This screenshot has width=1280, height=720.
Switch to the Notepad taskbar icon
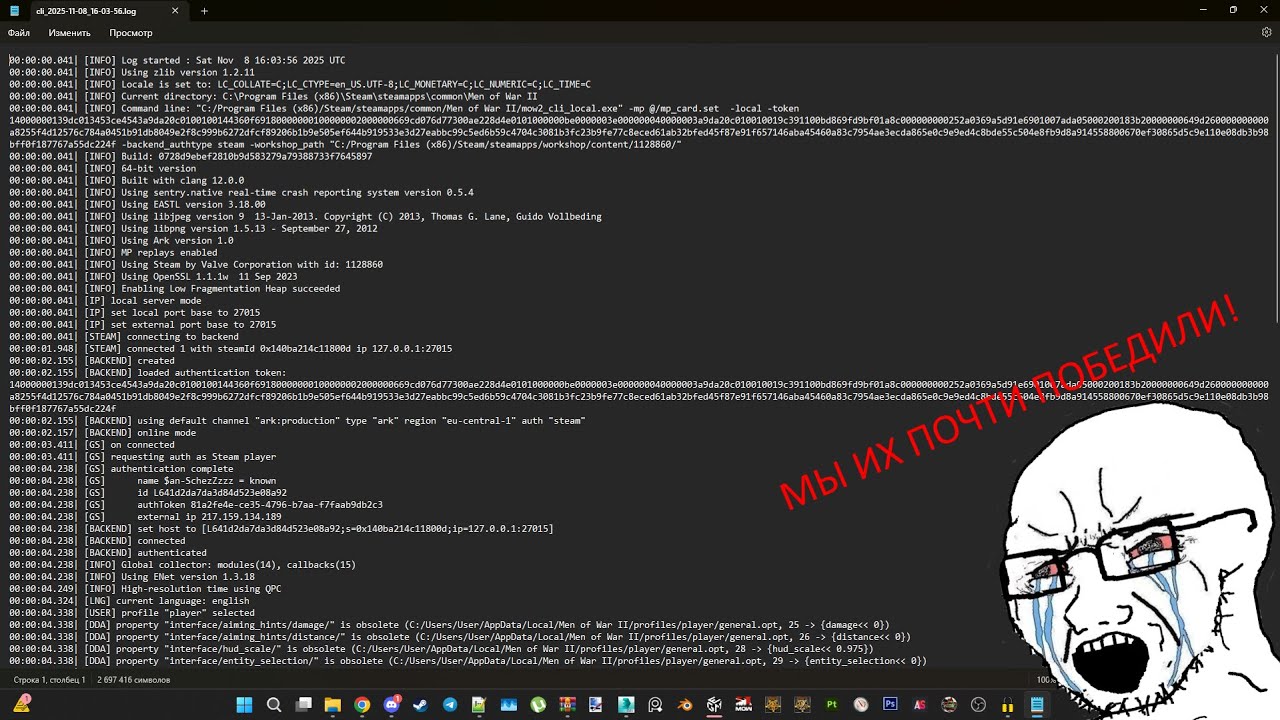1037,705
